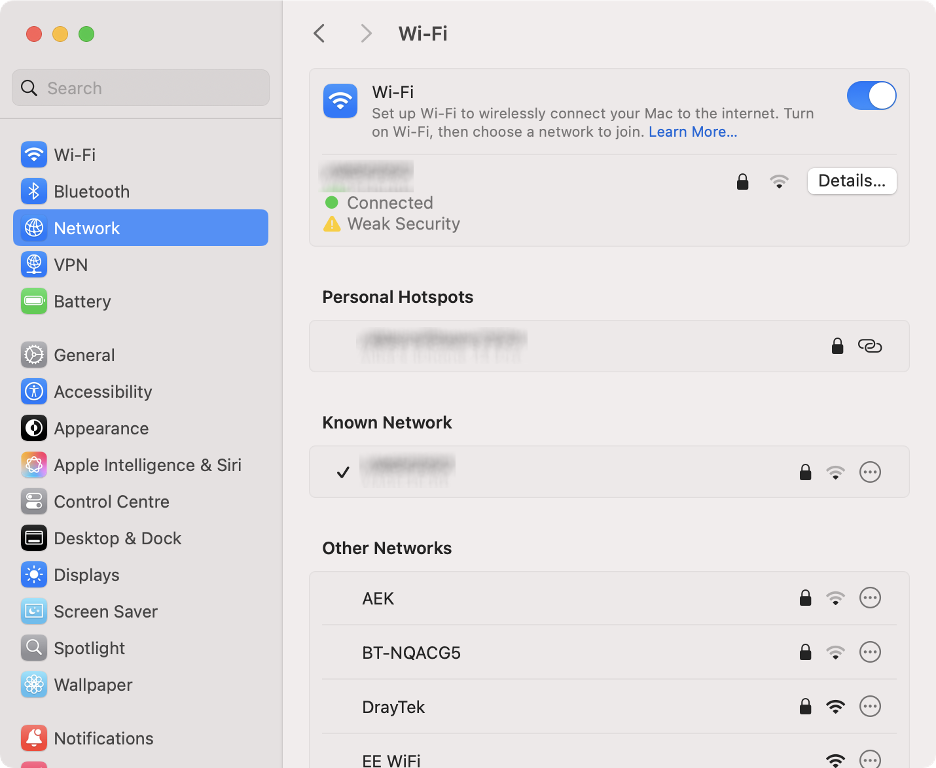Select the Wi-Fi icon in the sidebar
The image size is (936, 768).
pos(33,154)
